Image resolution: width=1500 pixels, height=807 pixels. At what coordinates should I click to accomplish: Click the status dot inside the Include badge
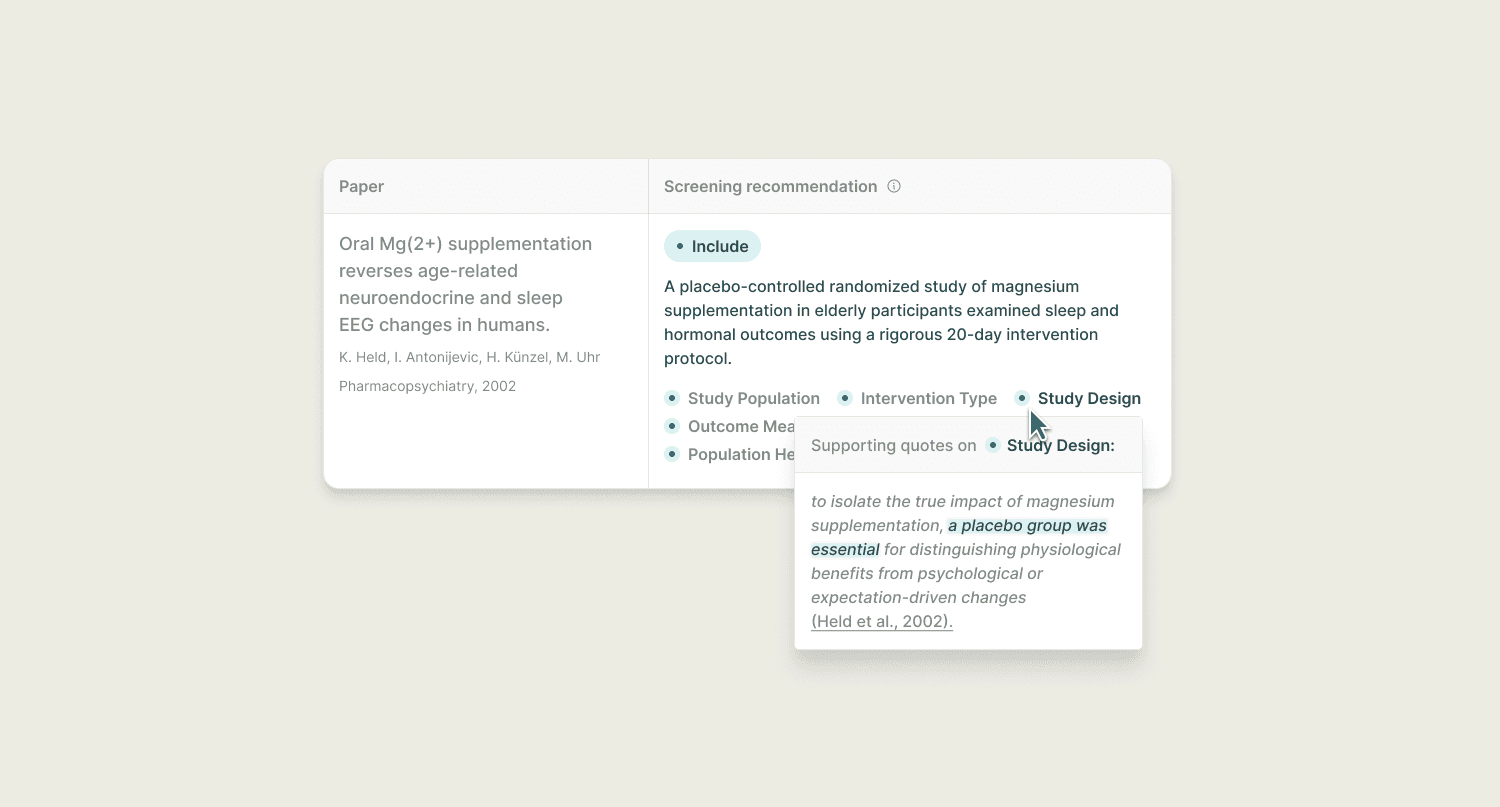coord(680,246)
